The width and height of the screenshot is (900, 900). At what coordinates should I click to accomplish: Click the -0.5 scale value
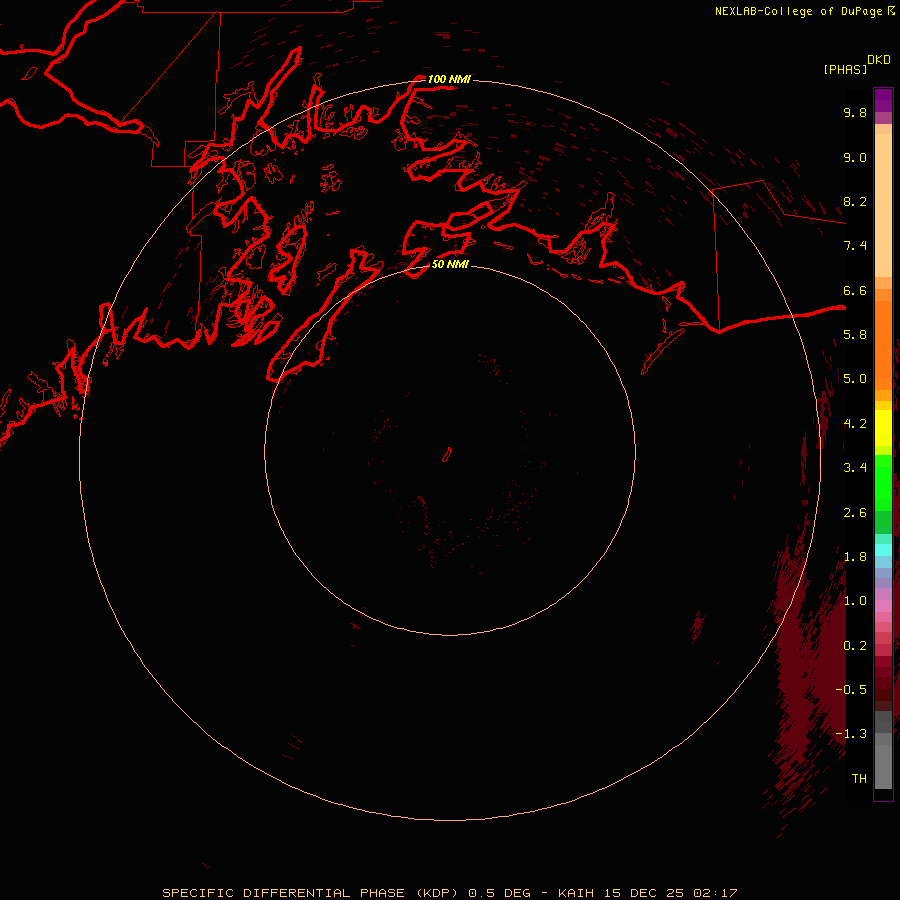coord(851,690)
